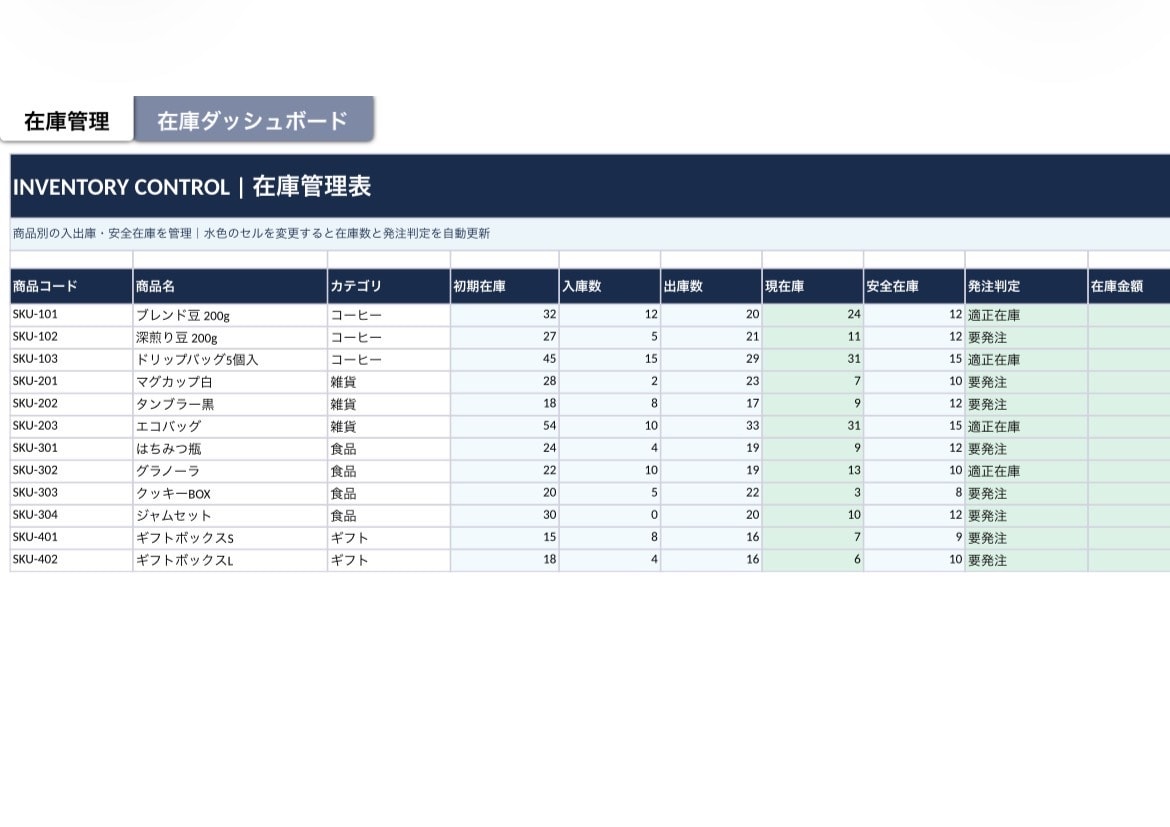Screen dimensions: 1170x827
Task: Select cell SKU-202
Action: (72, 405)
